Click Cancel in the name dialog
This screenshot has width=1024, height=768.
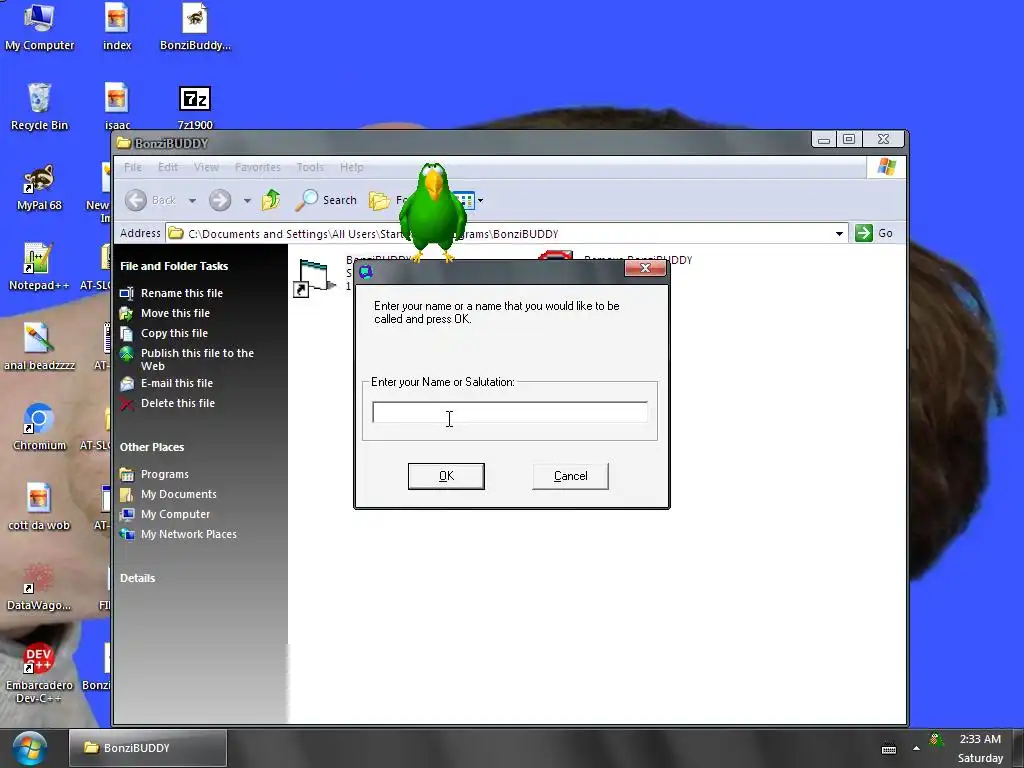click(570, 476)
